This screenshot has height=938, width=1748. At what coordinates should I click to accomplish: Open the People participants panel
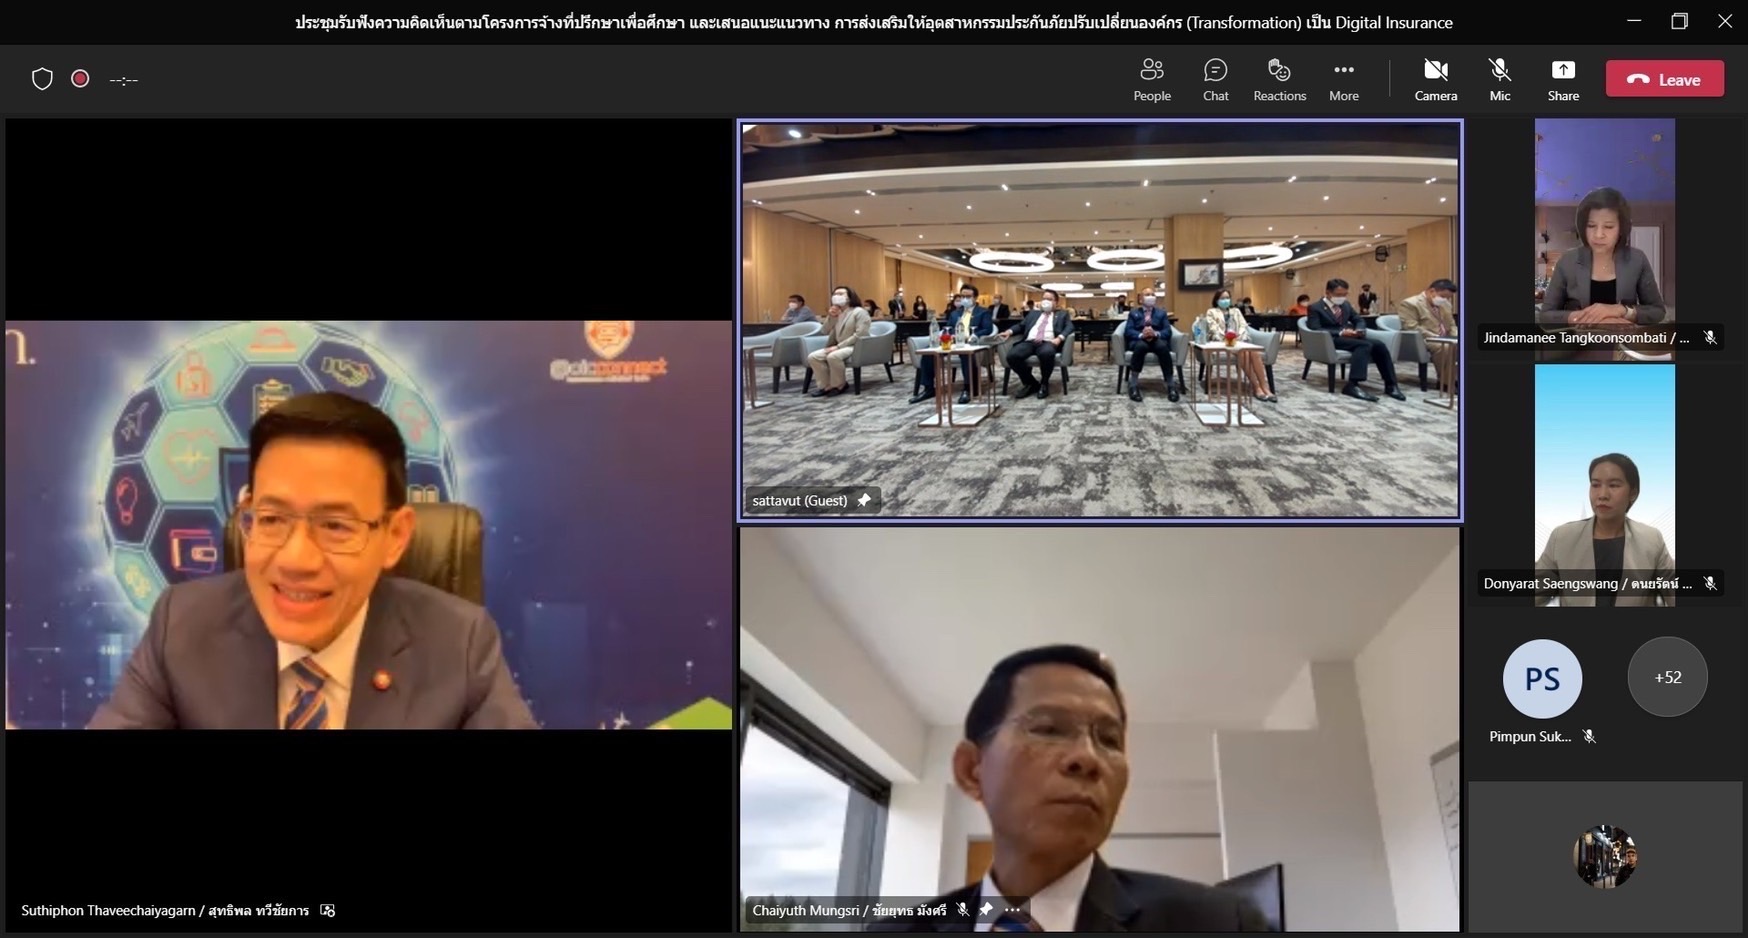[x=1151, y=79]
